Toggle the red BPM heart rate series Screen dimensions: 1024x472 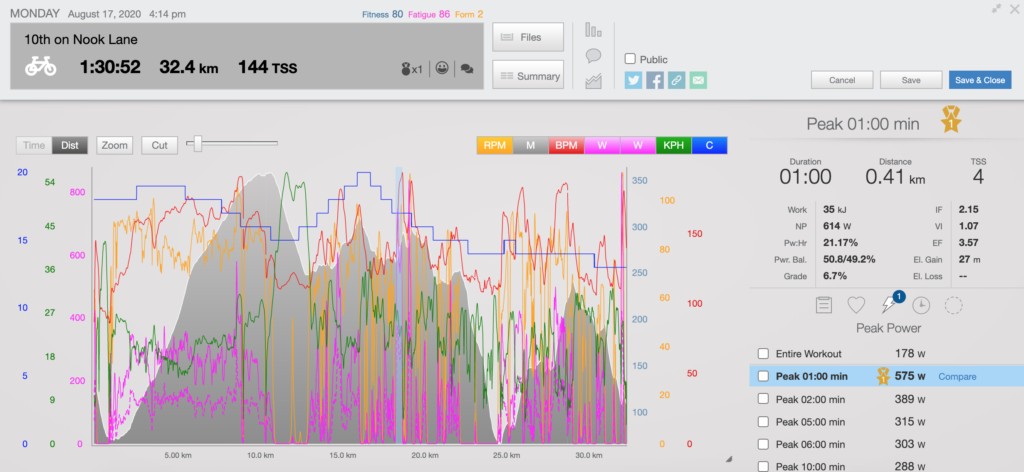point(566,146)
